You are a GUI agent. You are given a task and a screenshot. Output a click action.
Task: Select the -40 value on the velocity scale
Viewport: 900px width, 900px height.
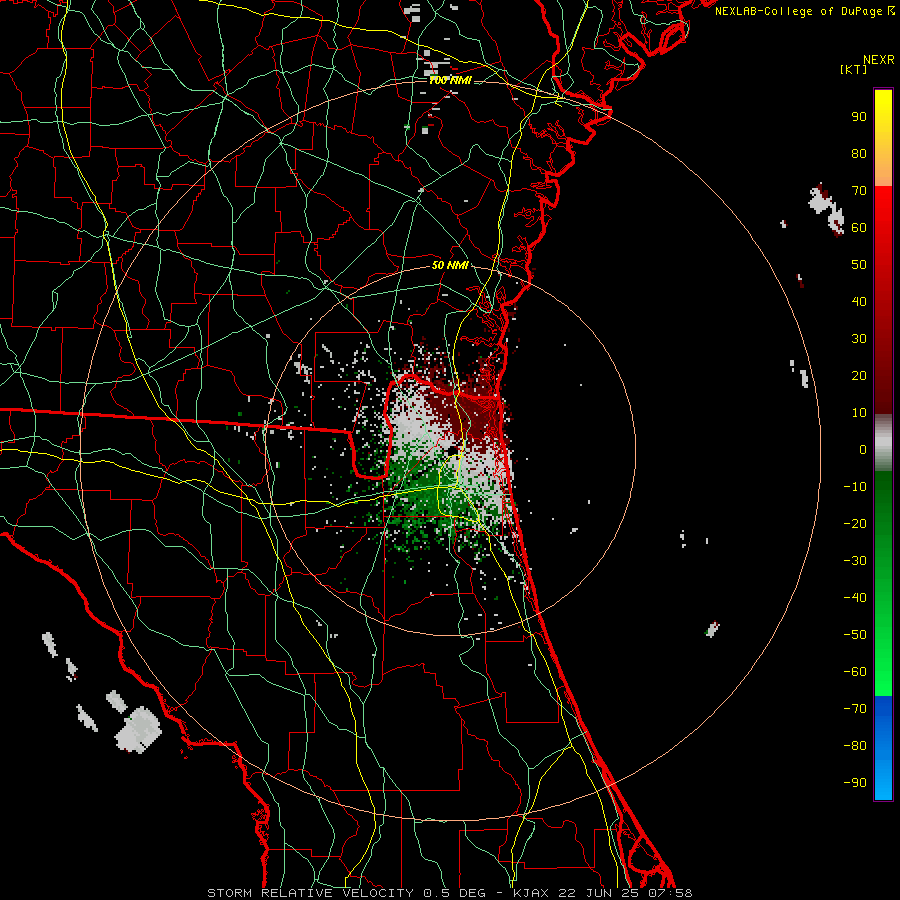pyautogui.click(x=855, y=598)
